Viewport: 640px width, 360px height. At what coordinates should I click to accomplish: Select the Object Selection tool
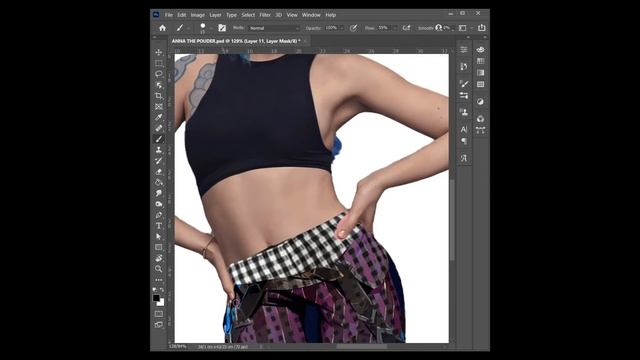(x=159, y=85)
